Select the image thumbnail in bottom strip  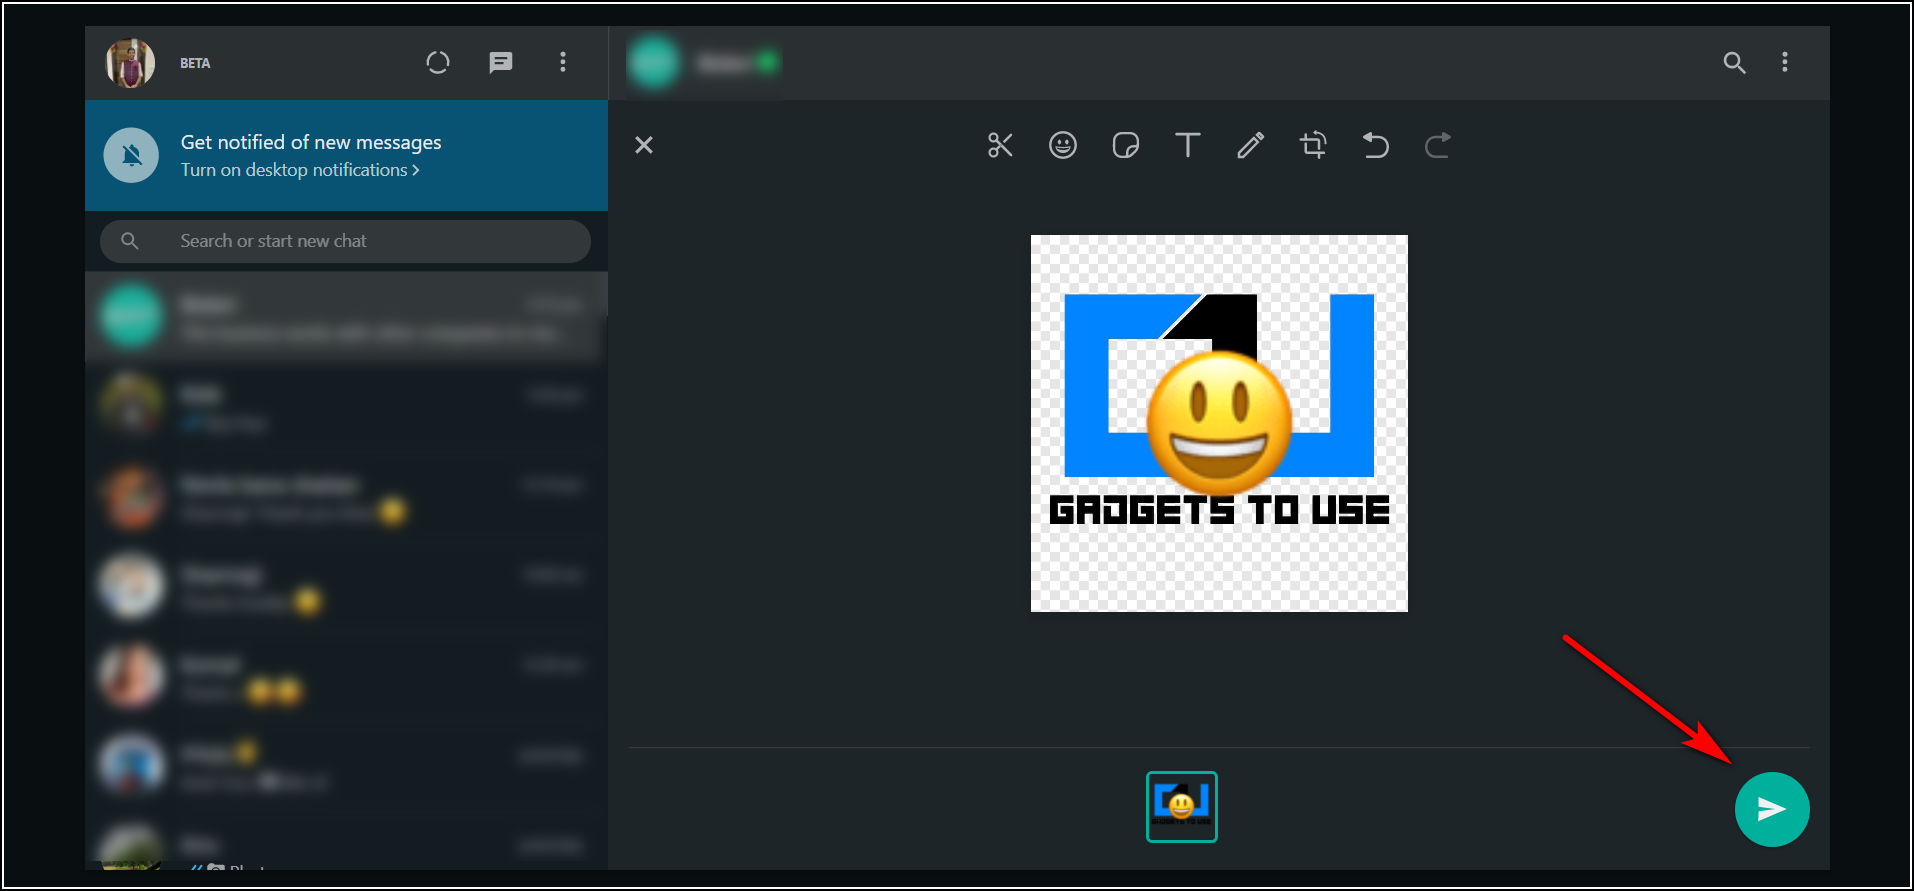[1182, 807]
